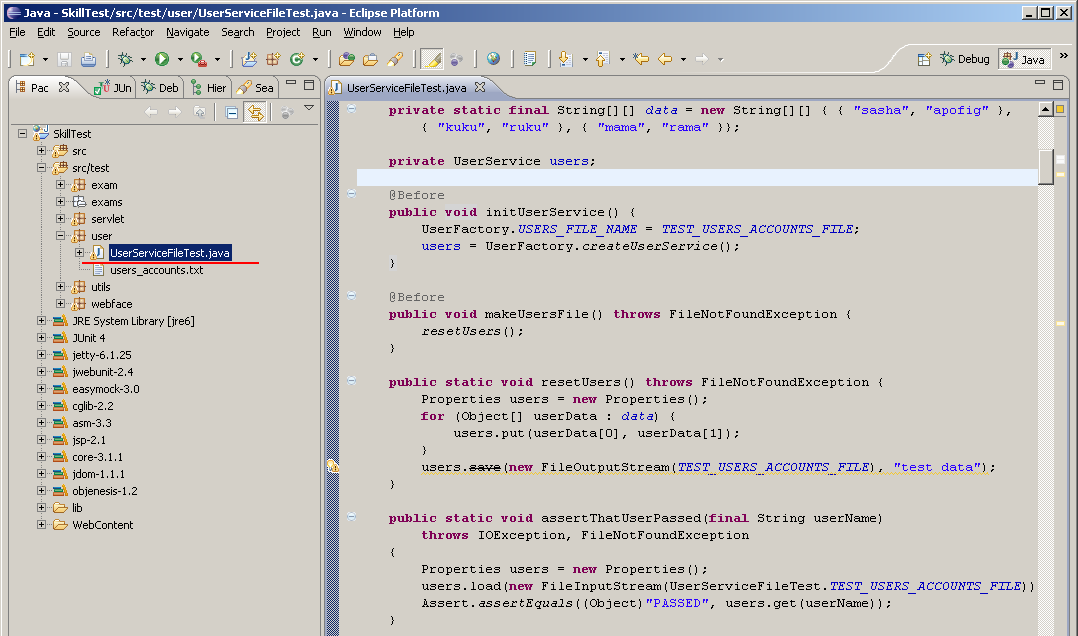The width and height of the screenshot is (1078, 636).
Task: Launch Debug with the bug icon
Action: [x=125, y=59]
